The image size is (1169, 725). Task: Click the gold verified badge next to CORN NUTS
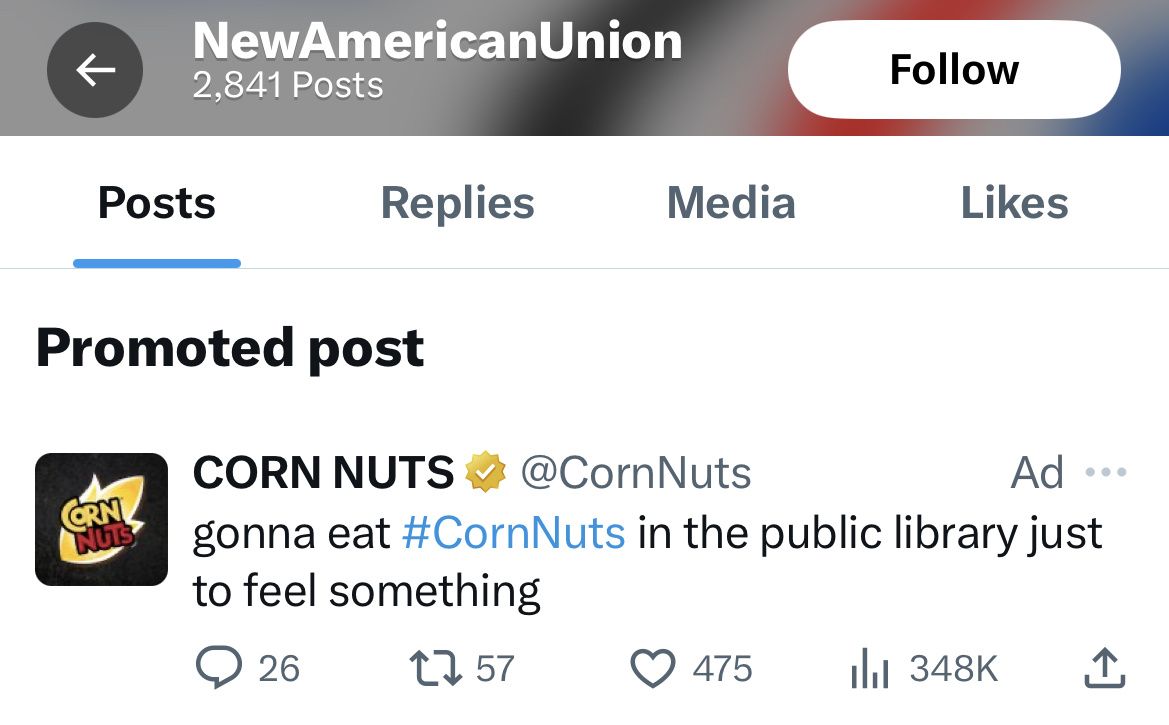(x=484, y=472)
